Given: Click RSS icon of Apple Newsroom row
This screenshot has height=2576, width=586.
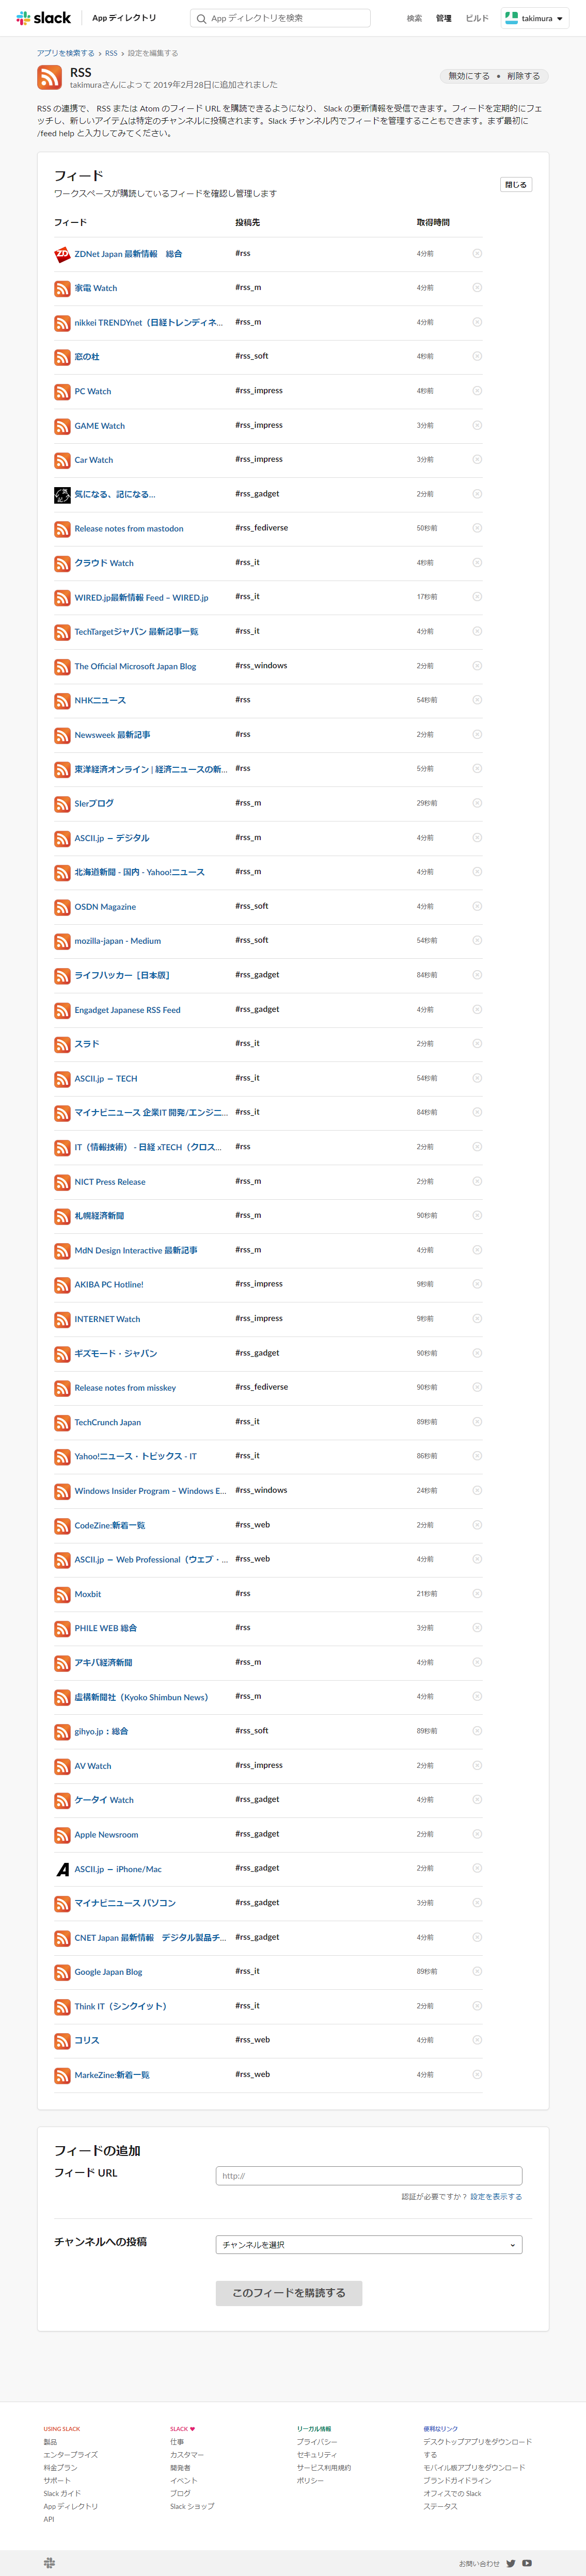Looking at the screenshot, I should 62,1834.
